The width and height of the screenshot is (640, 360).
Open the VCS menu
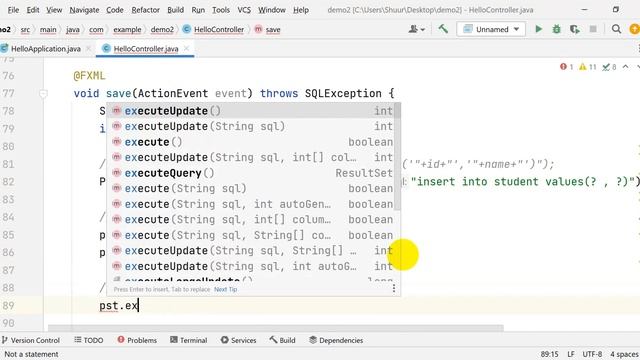point(244,10)
